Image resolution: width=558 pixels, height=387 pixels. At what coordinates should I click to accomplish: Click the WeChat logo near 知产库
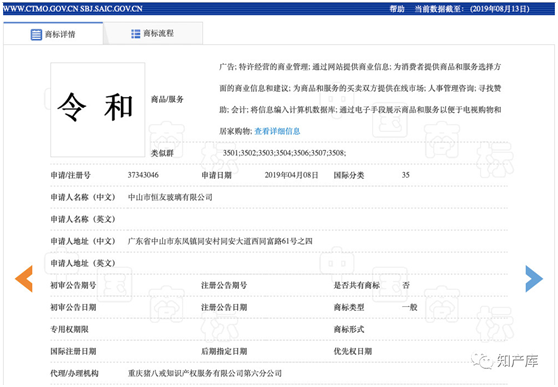coord(482,361)
